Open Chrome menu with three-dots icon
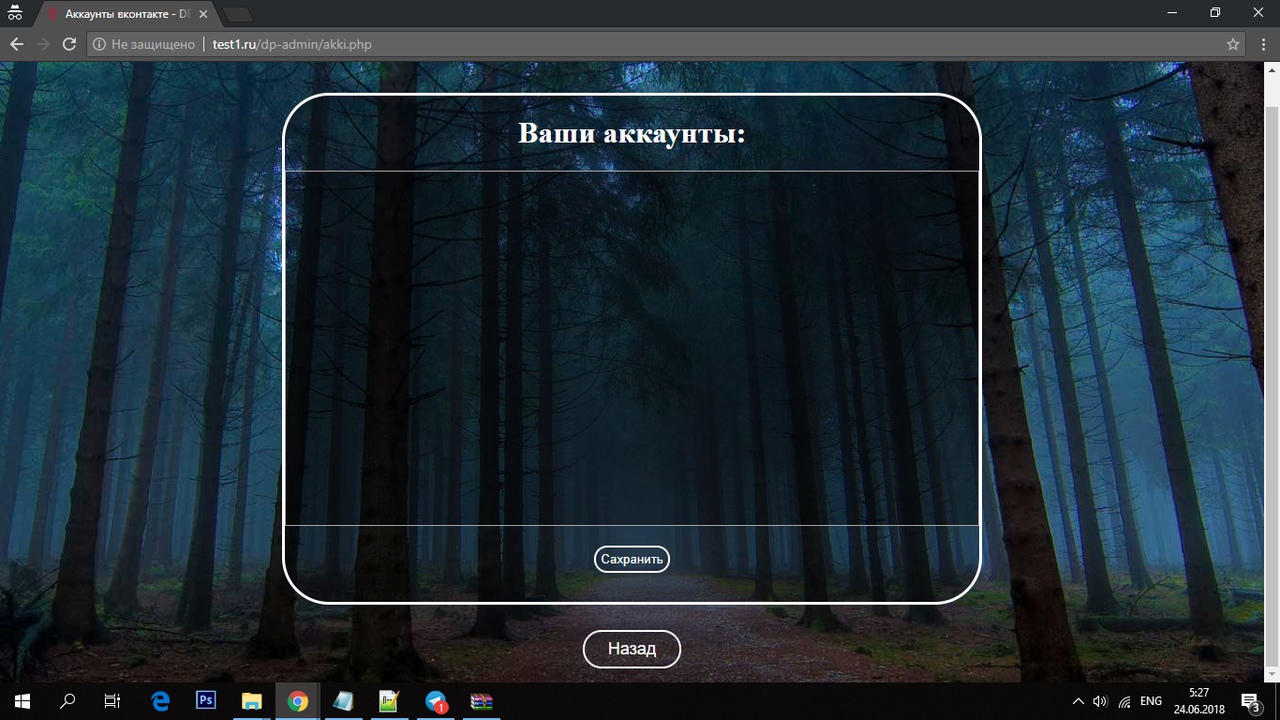 coord(1262,44)
